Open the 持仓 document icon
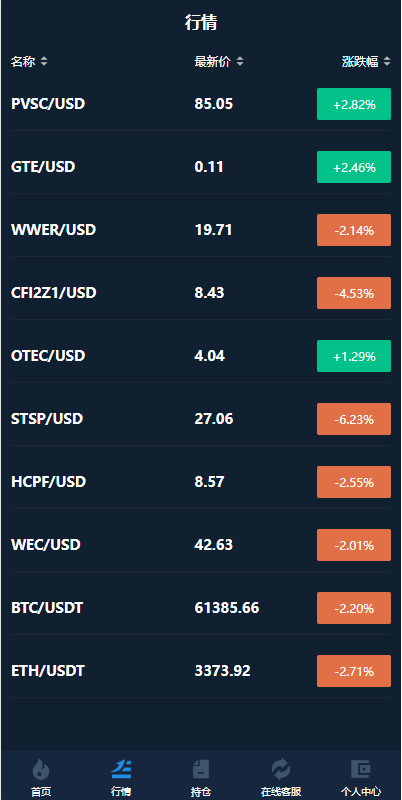The image size is (402, 800). click(201, 769)
